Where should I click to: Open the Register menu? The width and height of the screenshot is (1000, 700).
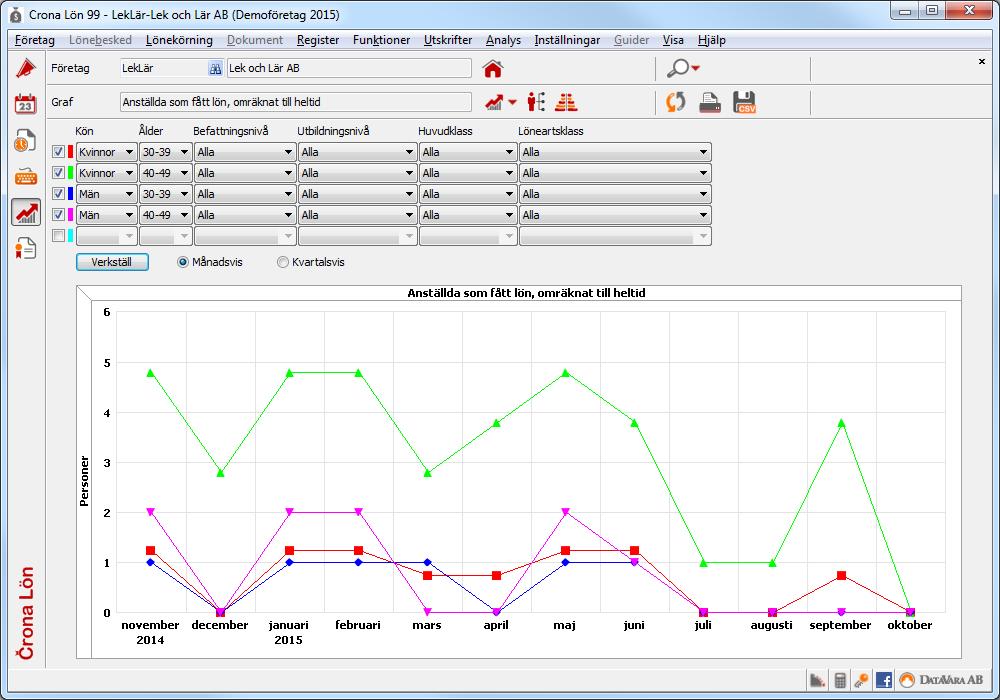[x=318, y=40]
